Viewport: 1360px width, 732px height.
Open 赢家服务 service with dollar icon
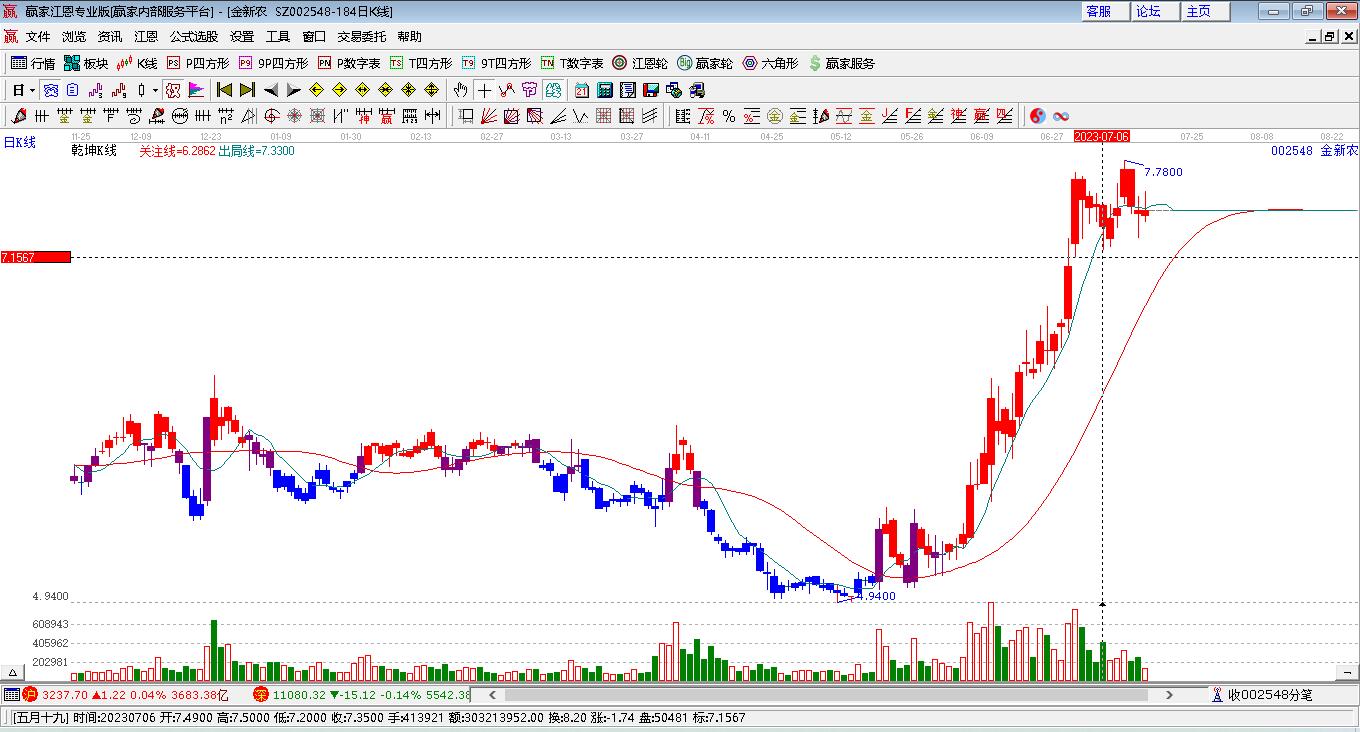click(841, 63)
